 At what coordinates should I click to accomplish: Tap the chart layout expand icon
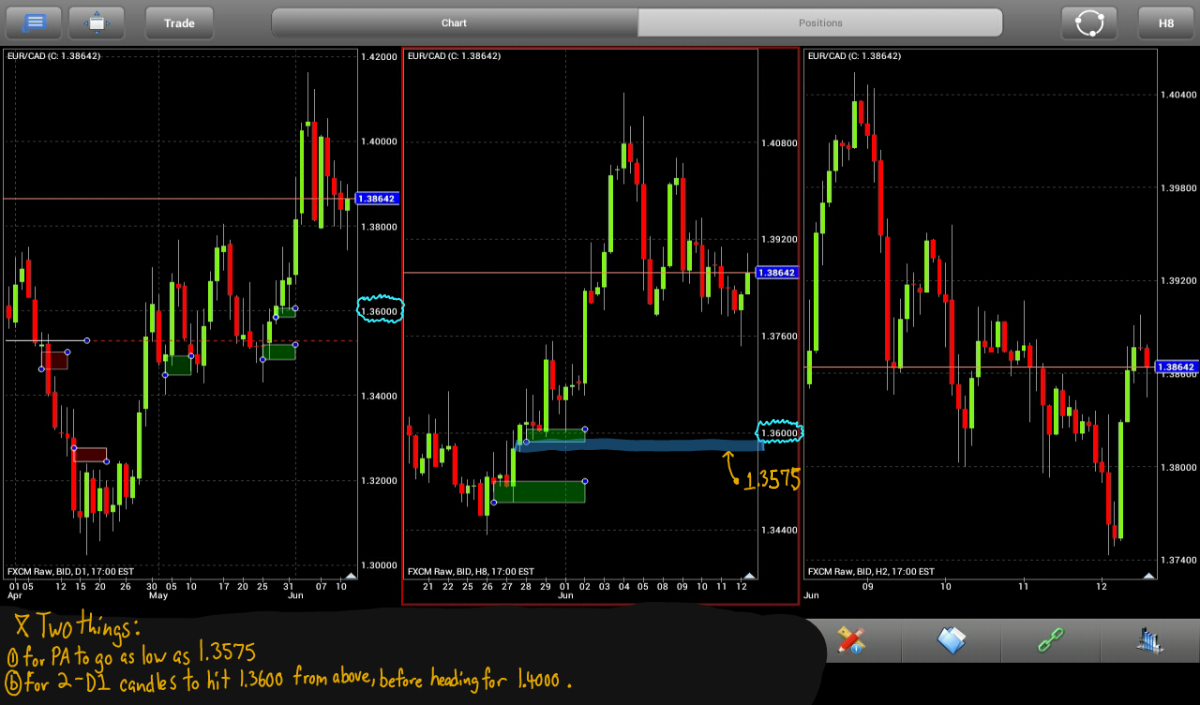pyautogui.click(x=97, y=22)
